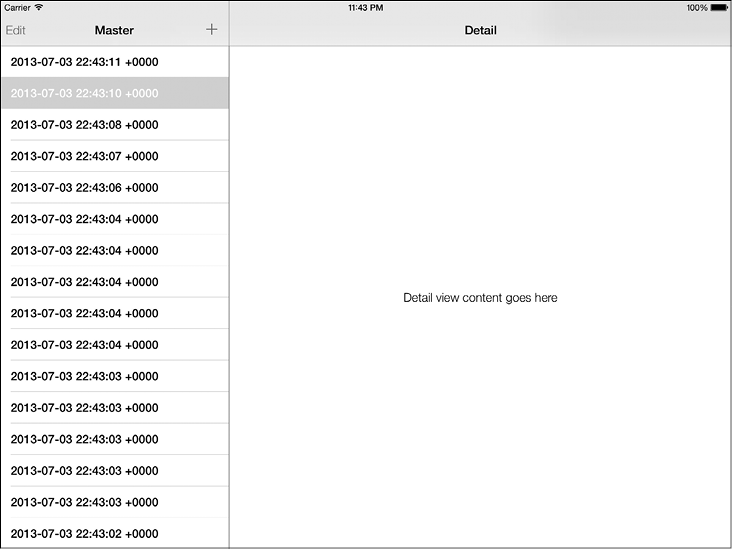
Task: Click the 'Detail view content goes here' text
Action: point(480,298)
